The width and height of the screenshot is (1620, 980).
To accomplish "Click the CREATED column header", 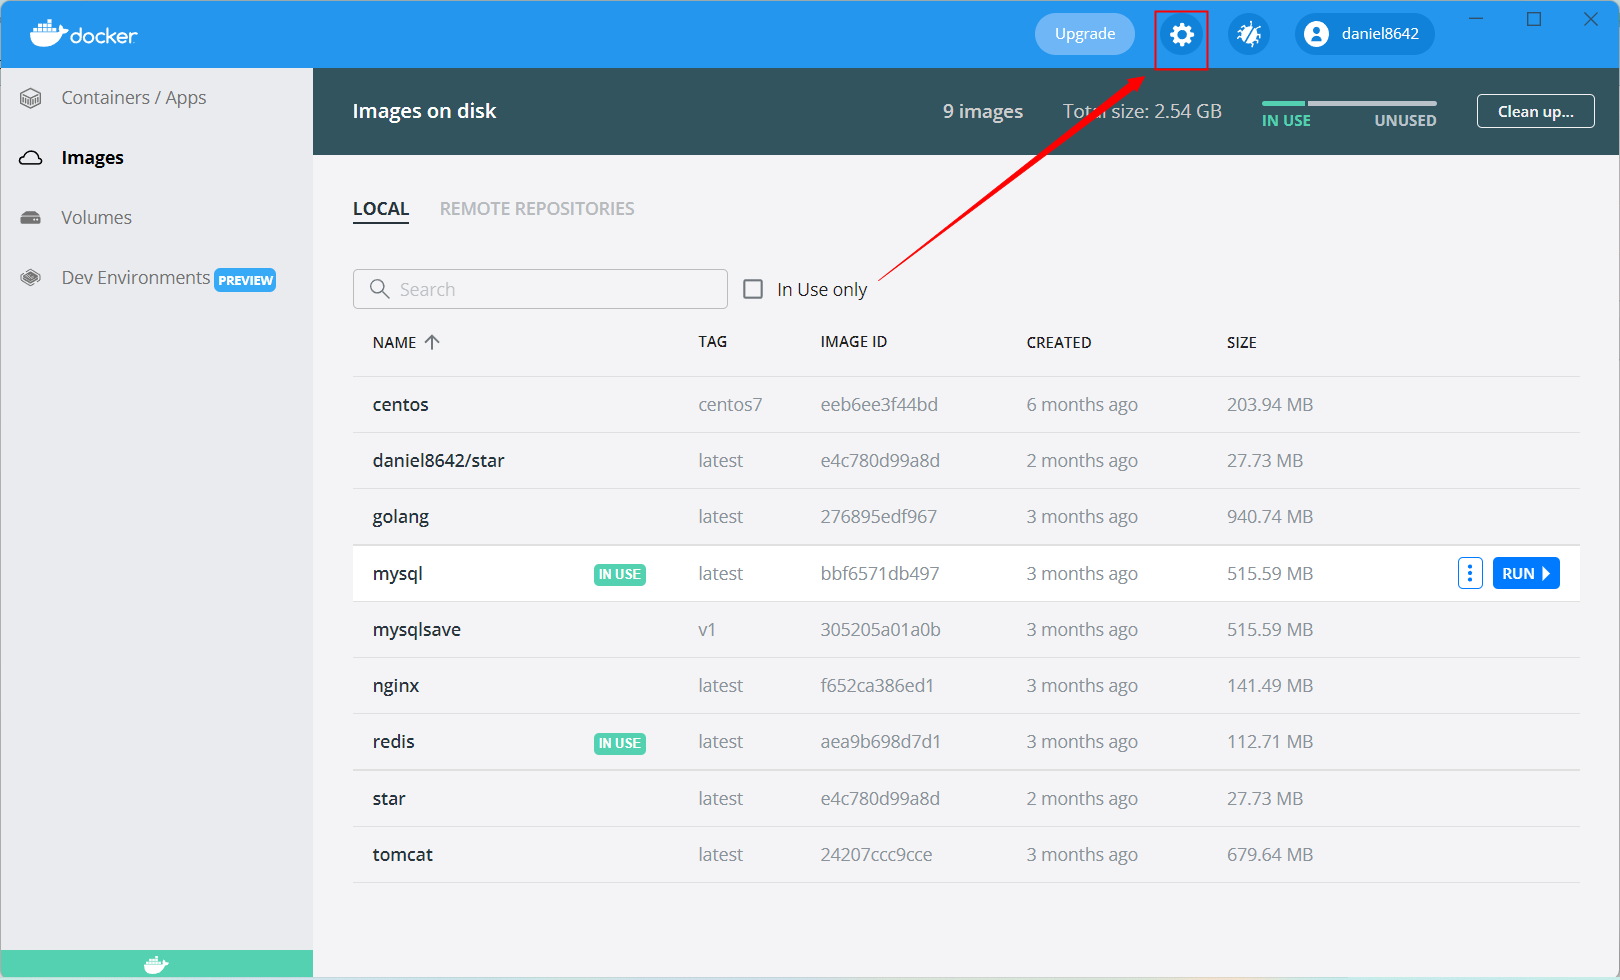I will click(1059, 342).
